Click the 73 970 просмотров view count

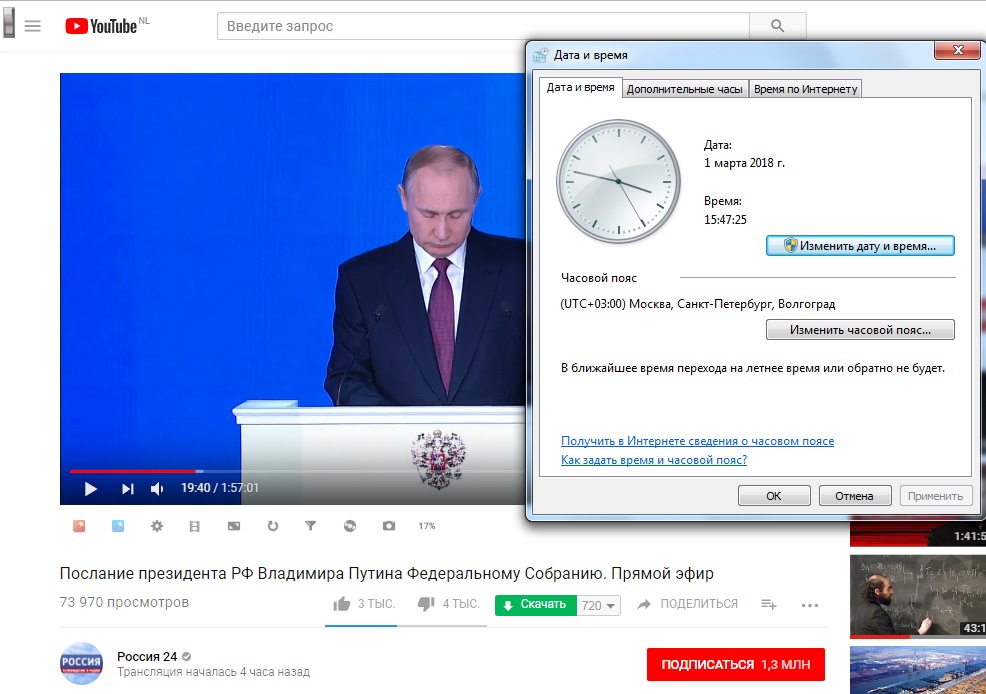click(125, 602)
